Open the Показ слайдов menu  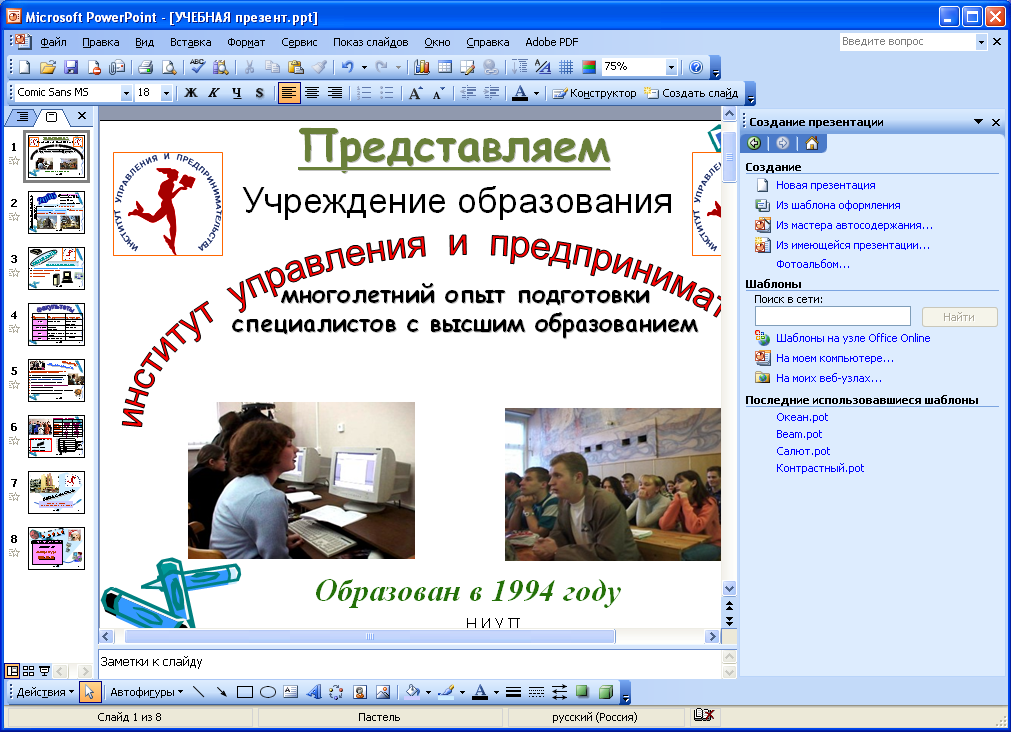(371, 42)
